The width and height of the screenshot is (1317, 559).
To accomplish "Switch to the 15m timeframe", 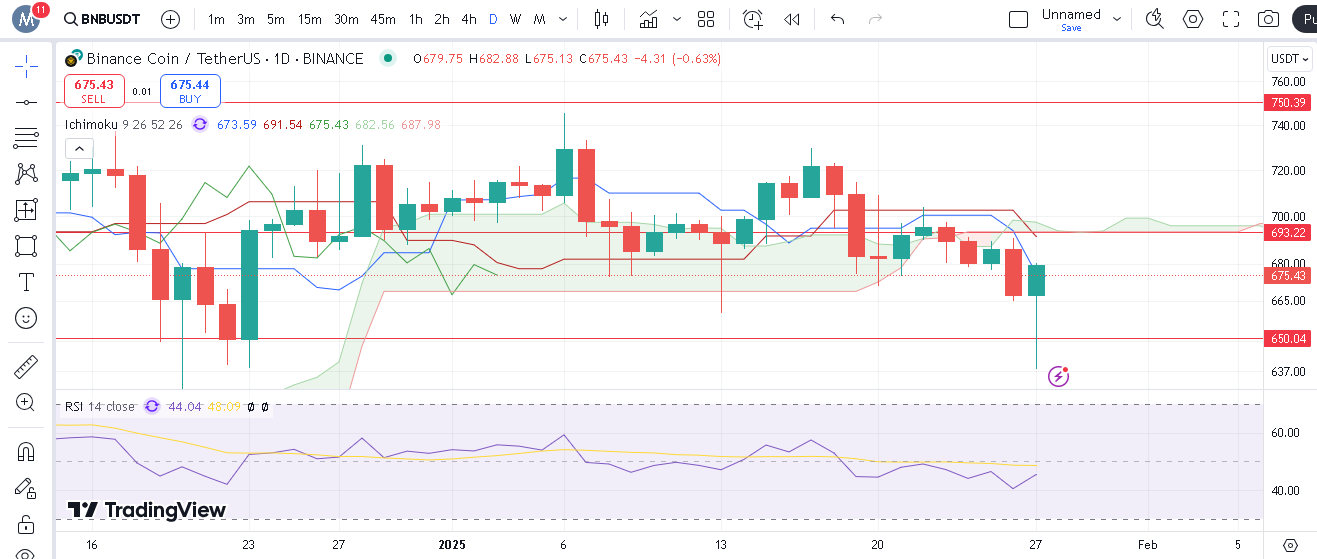I will (310, 19).
